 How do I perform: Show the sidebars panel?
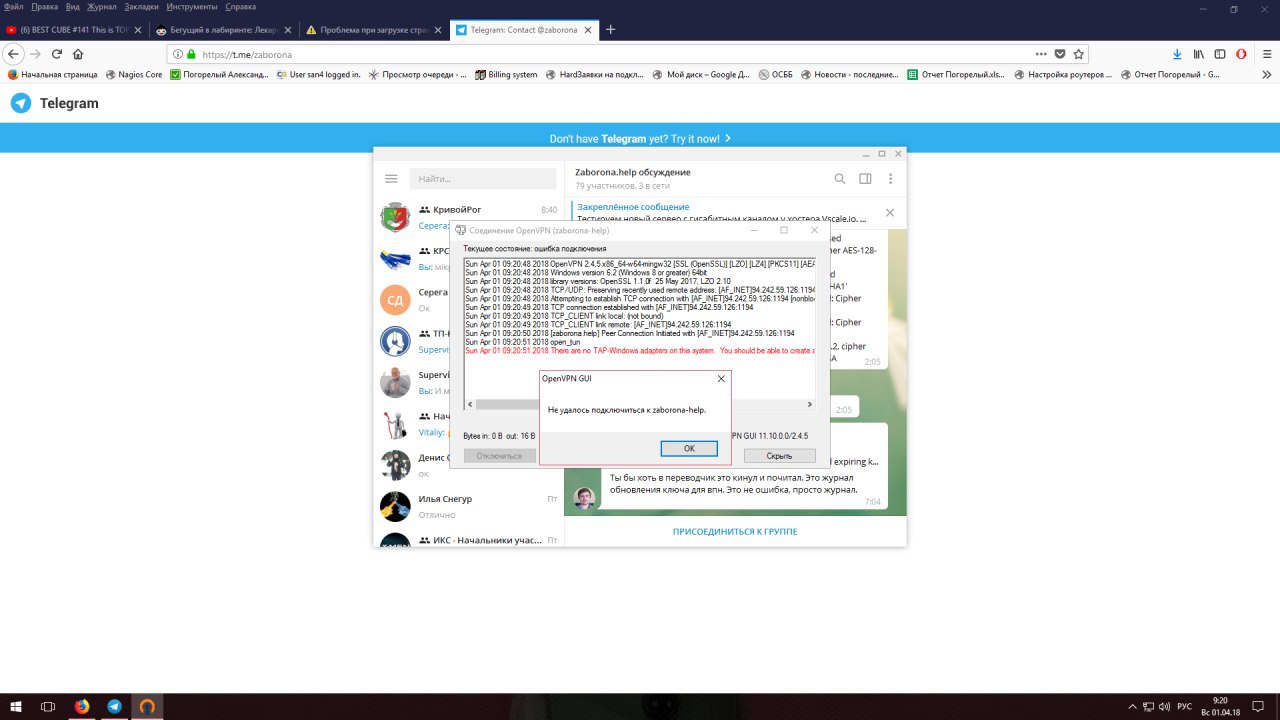1220,54
